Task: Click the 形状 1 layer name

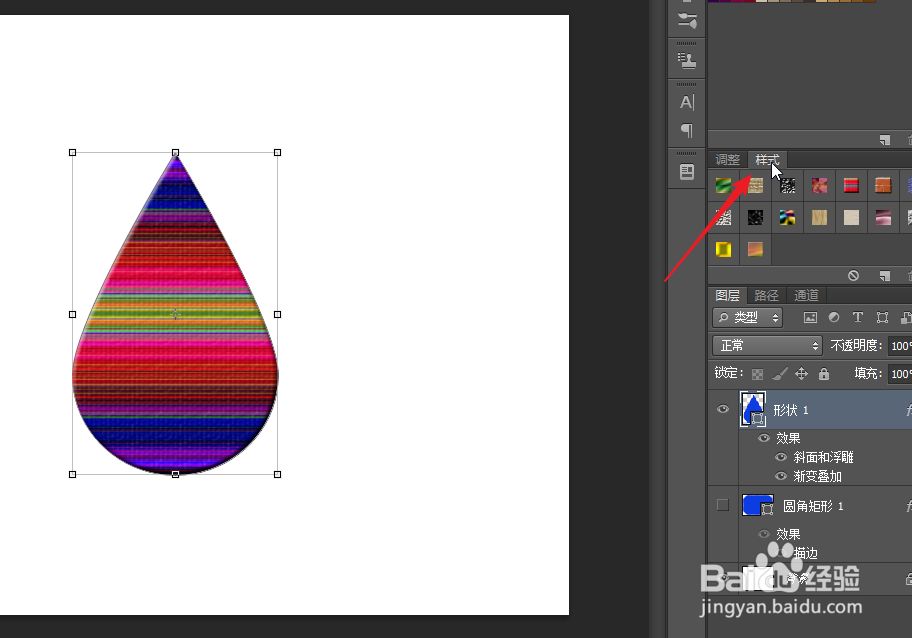Action: point(790,410)
